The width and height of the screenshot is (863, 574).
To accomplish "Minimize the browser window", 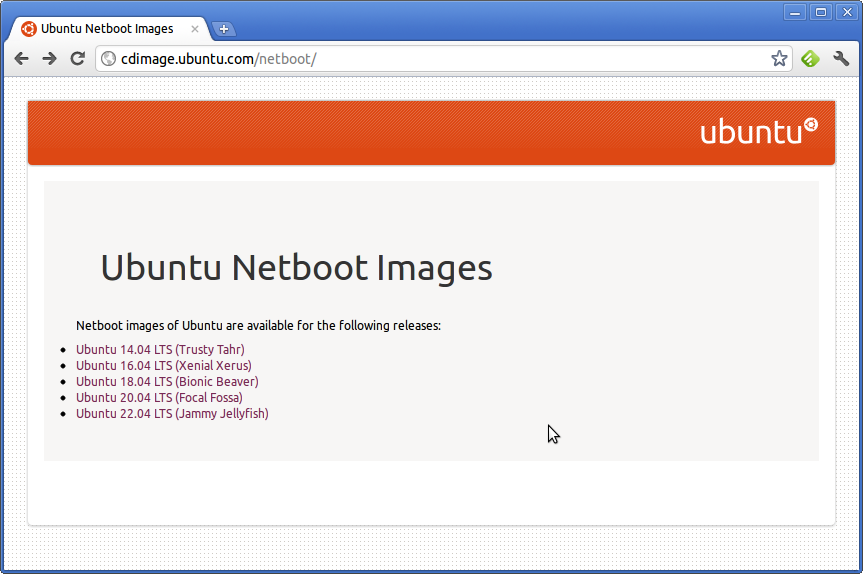I will [795, 12].
